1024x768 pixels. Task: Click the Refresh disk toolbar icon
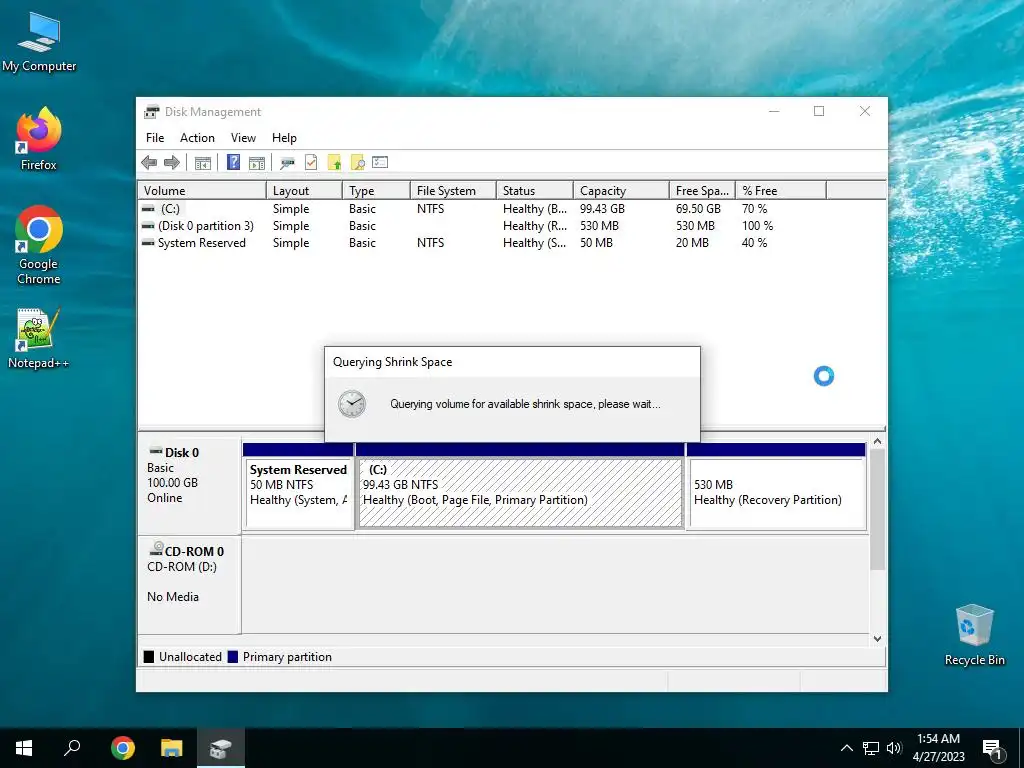(x=287, y=163)
